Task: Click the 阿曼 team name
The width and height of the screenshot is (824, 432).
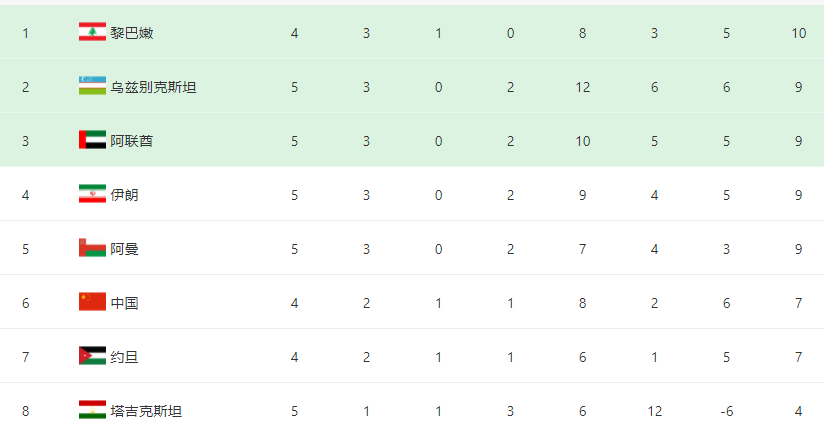Action: click(125, 249)
